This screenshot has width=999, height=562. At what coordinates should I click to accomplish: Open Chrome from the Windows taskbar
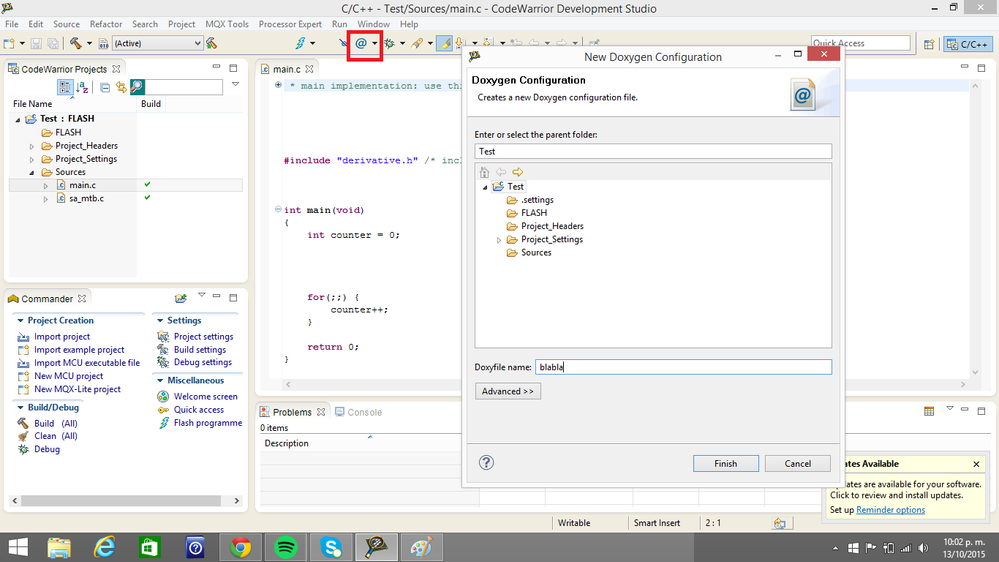click(240, 547)
